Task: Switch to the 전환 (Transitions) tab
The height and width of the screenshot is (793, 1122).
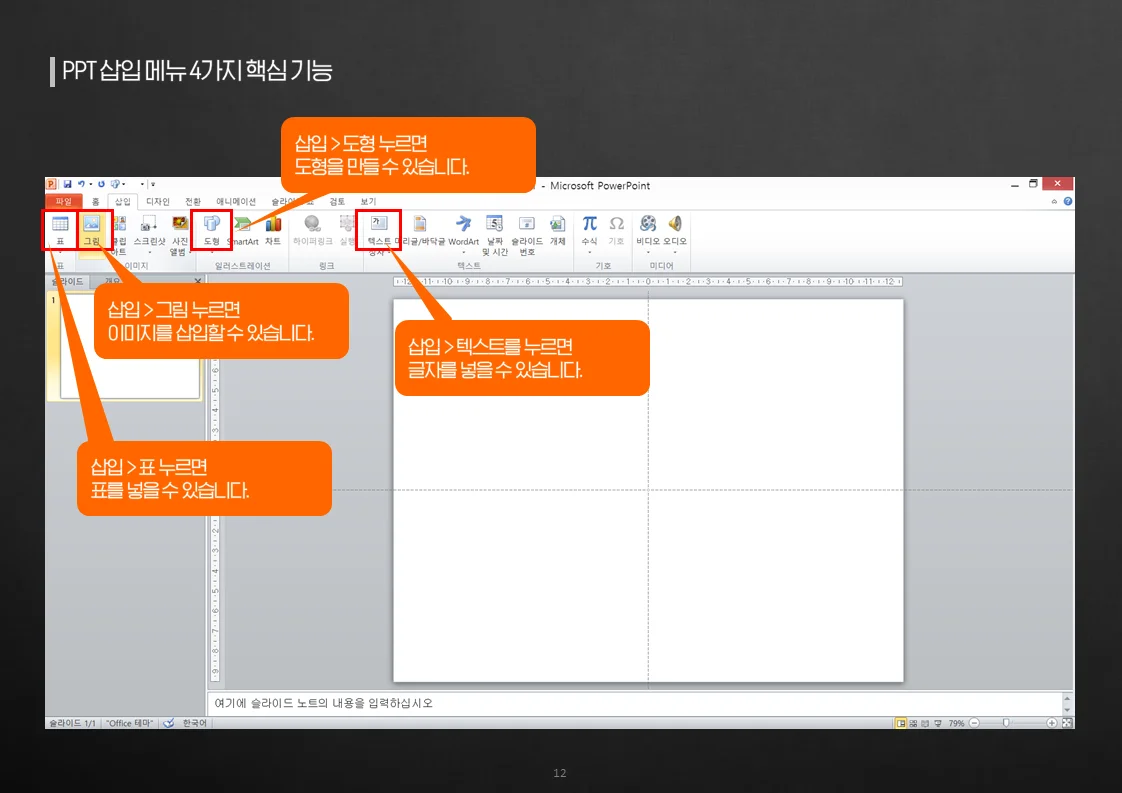Action: [193, 201]
